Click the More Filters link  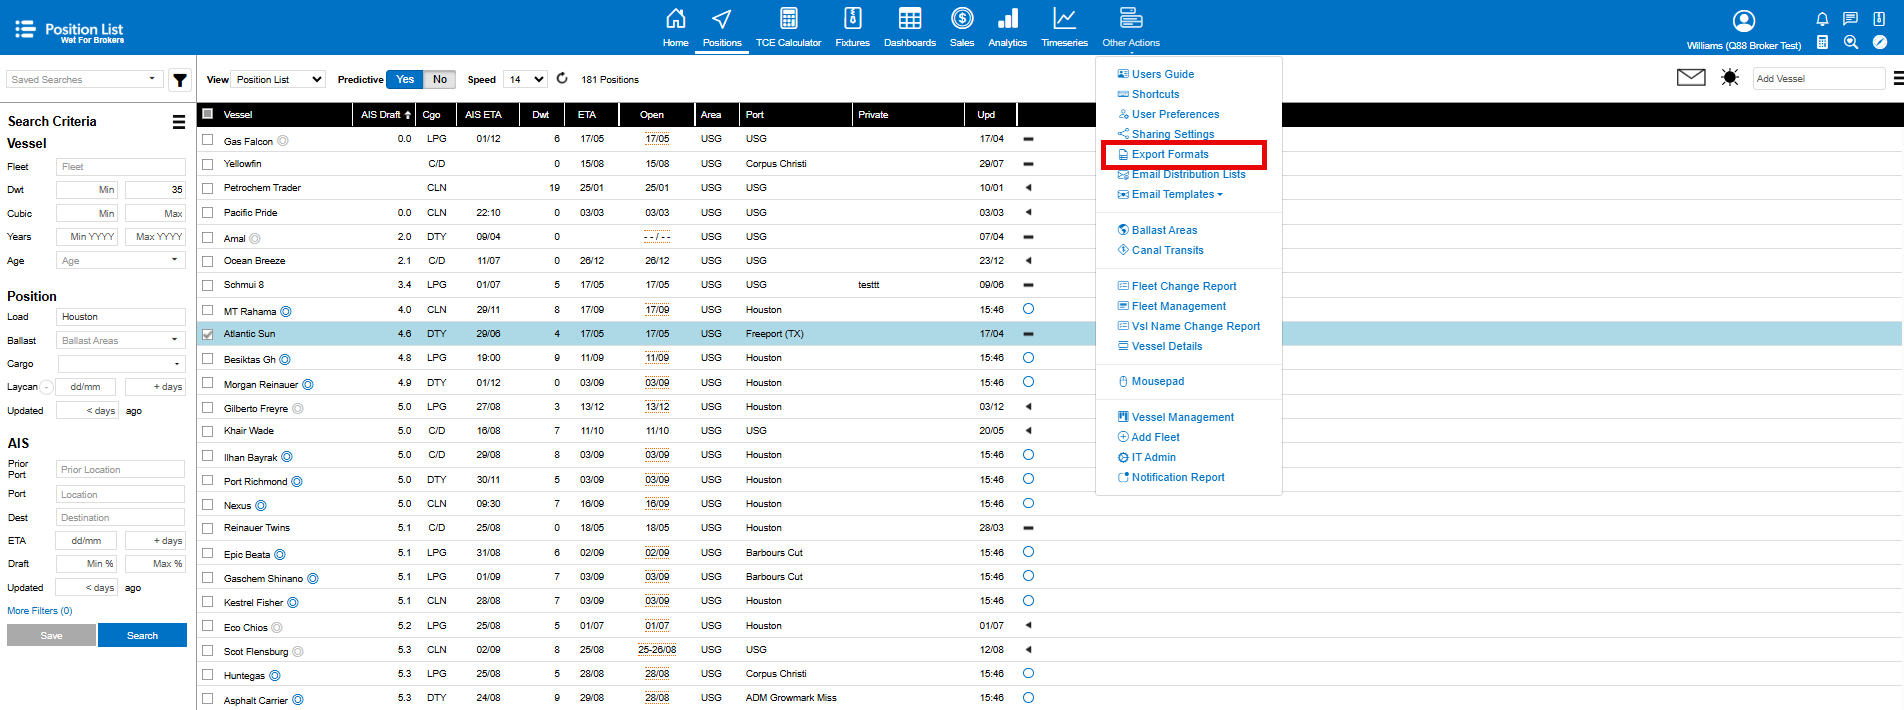(x=40, y=611)
